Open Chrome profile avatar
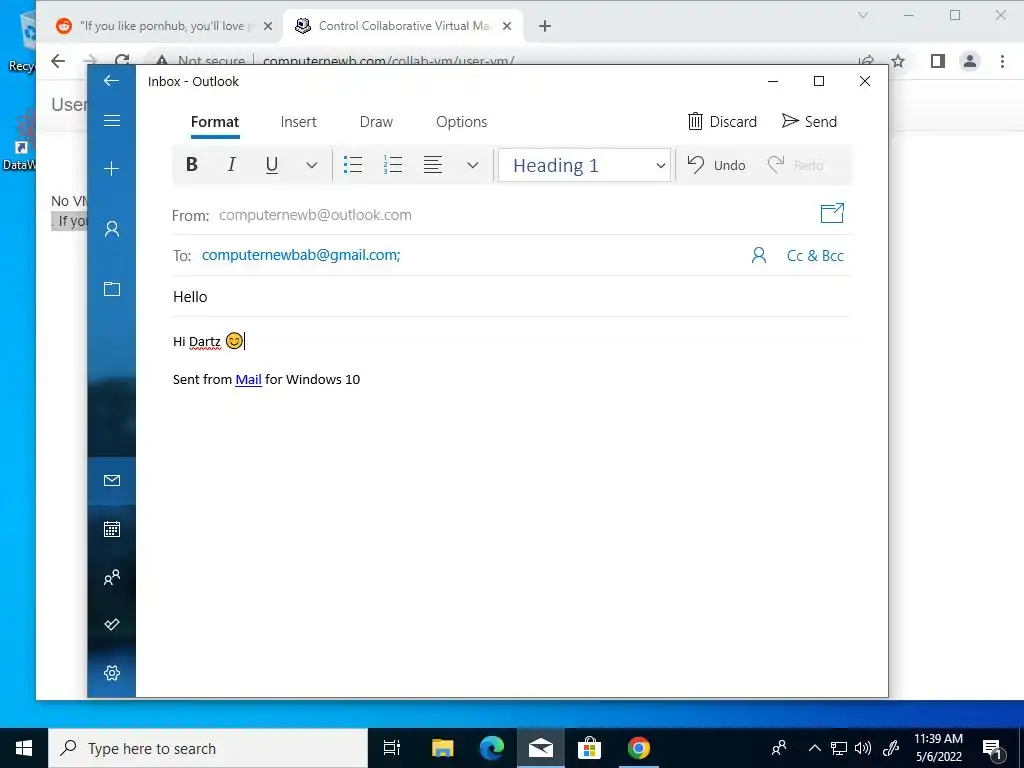This screenshot has height=768, width=1024. [x=970, y=61]
